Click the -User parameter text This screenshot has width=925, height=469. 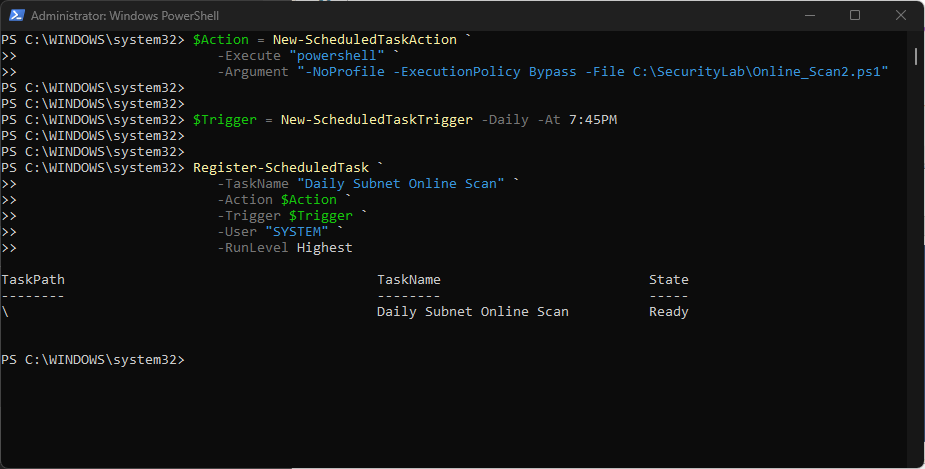click(x=237, y=232)
